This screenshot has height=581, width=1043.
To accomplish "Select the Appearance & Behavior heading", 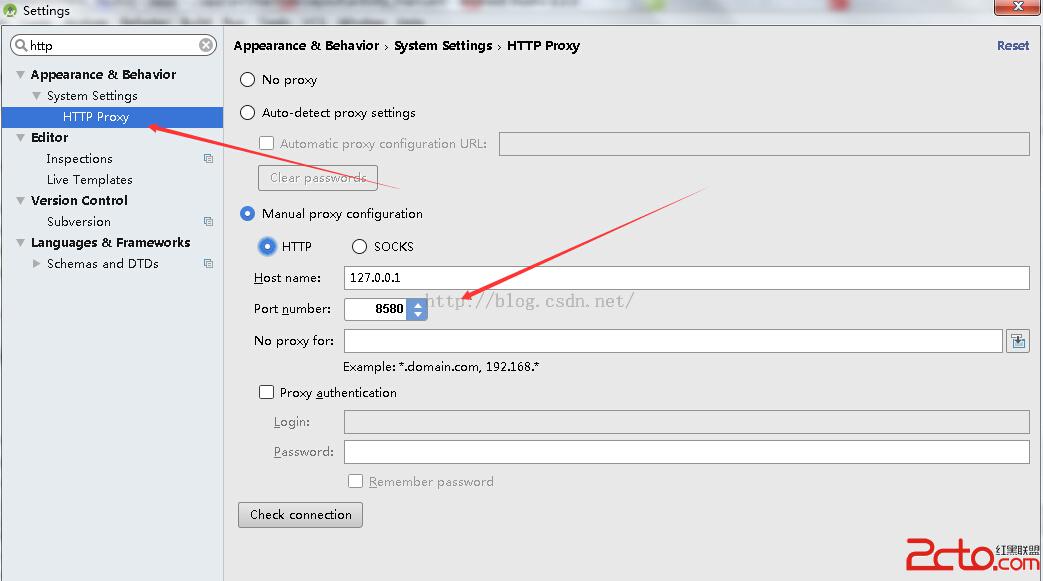I will (103, 75).
